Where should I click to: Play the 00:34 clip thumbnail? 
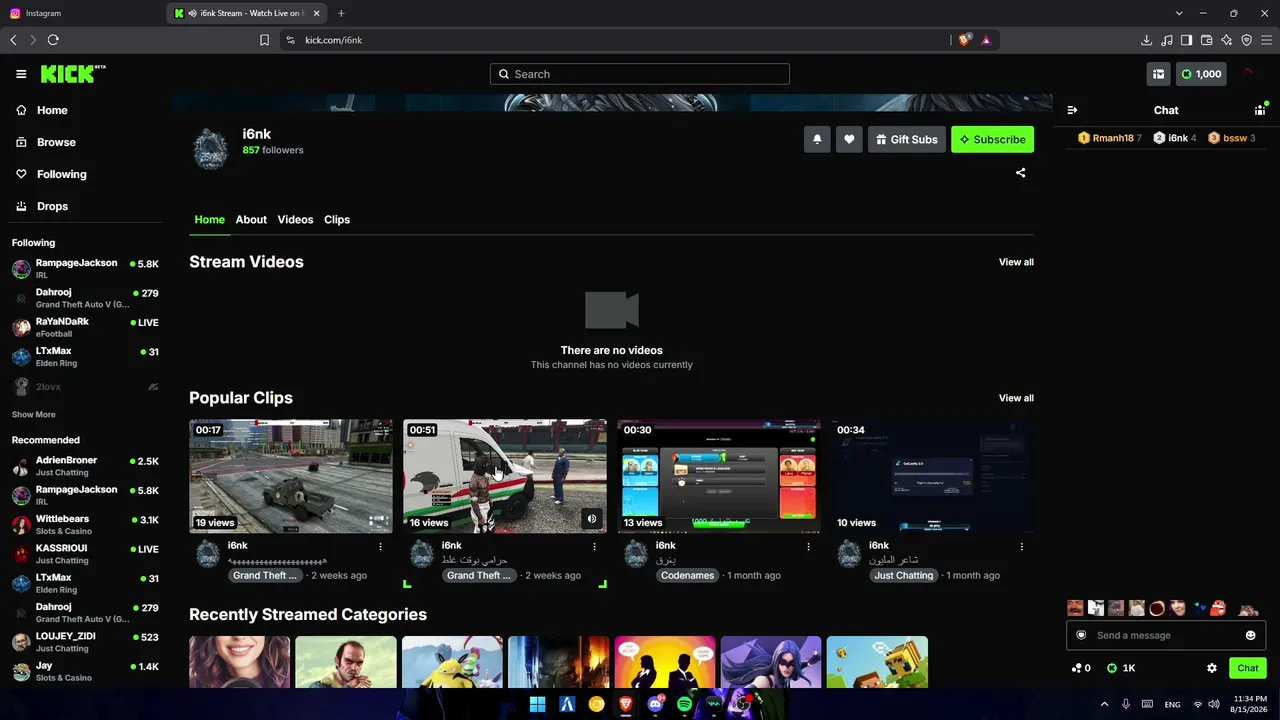tap(933, 476)
